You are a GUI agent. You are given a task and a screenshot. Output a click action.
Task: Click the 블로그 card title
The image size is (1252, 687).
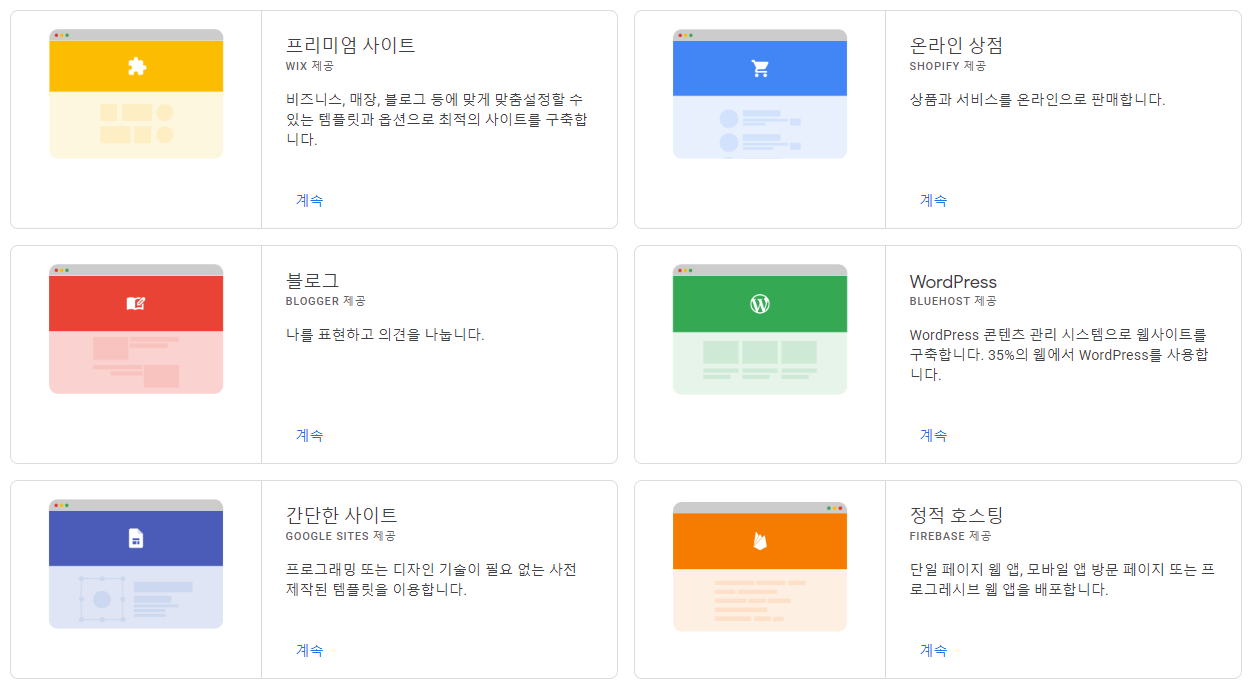point(312,281)
